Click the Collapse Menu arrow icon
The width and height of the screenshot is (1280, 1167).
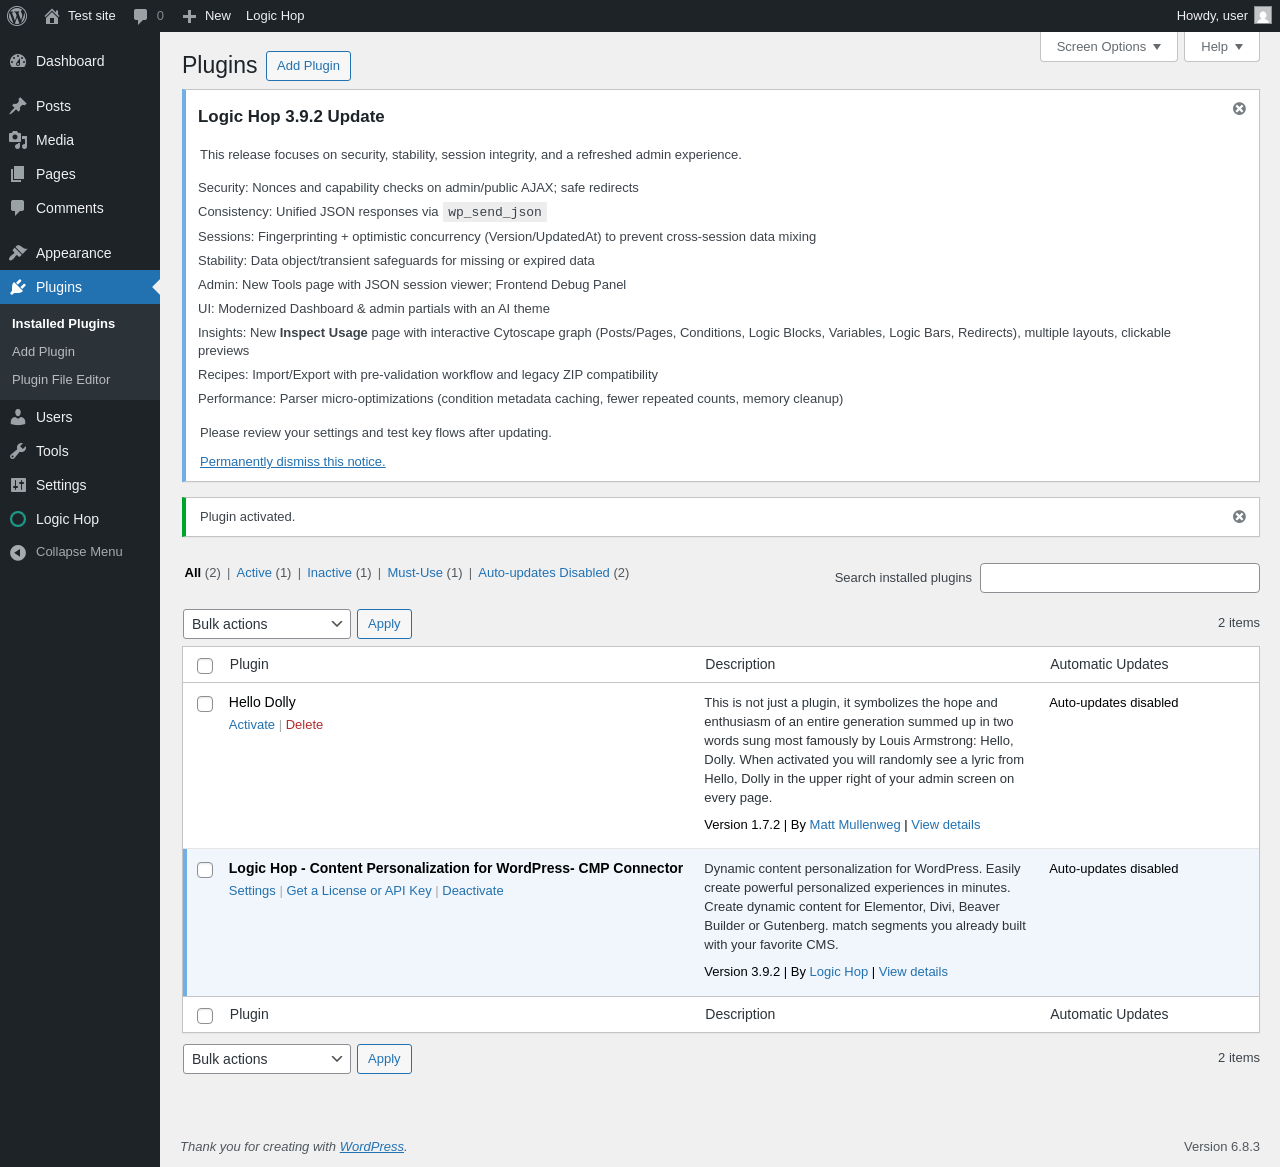[18, 552]
